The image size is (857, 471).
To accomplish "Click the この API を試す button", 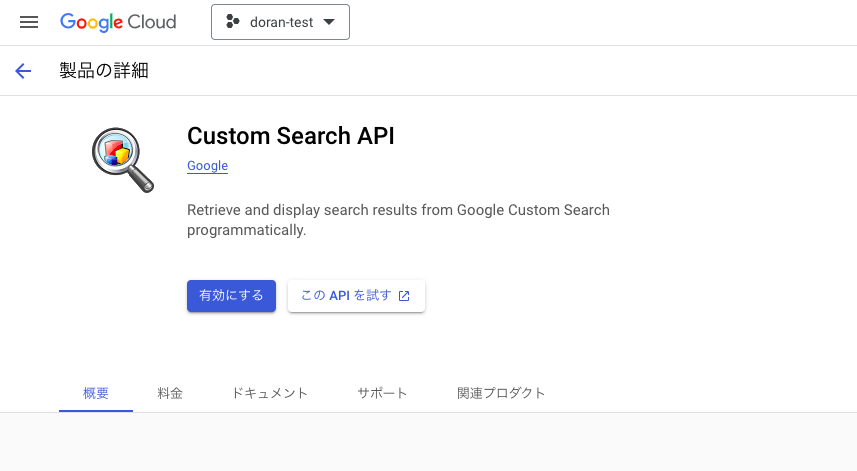I will 356,296.
